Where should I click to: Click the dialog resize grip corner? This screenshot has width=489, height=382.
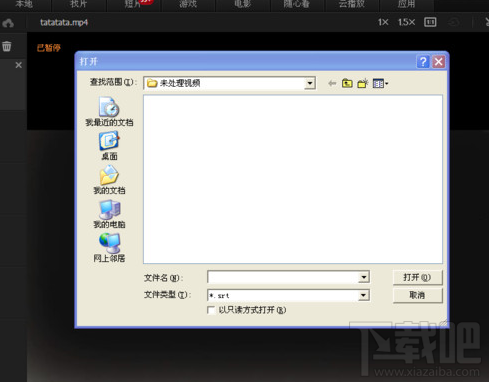click(444, 323)
